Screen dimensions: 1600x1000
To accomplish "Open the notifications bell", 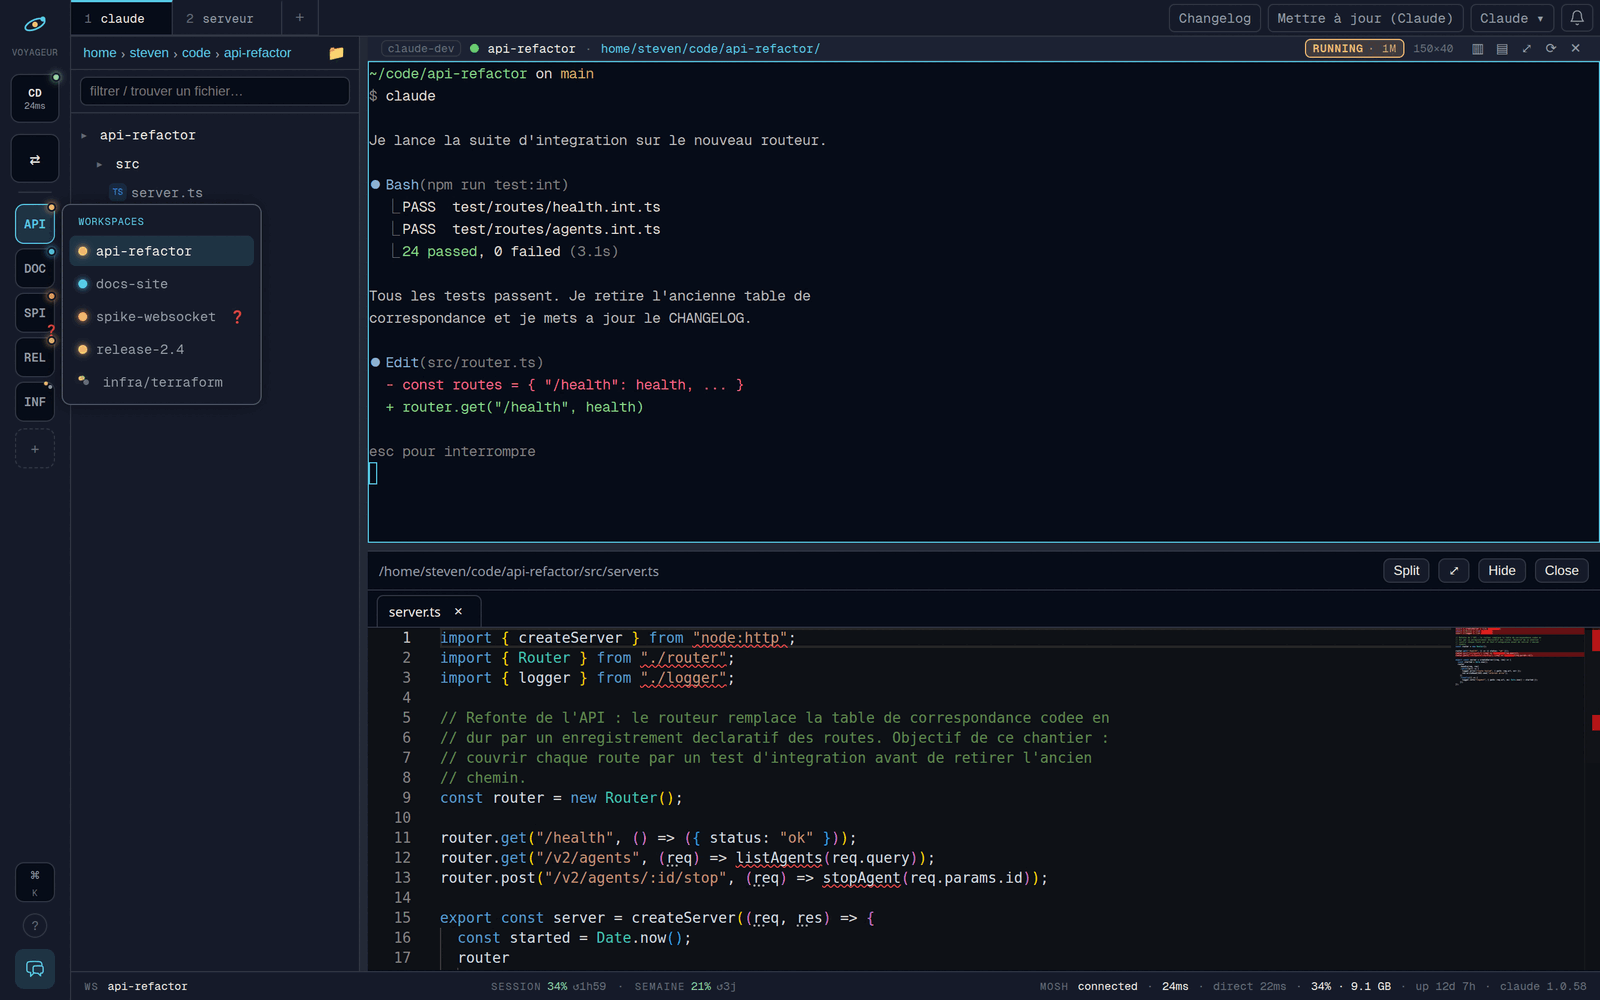I will pos(1577,18).
